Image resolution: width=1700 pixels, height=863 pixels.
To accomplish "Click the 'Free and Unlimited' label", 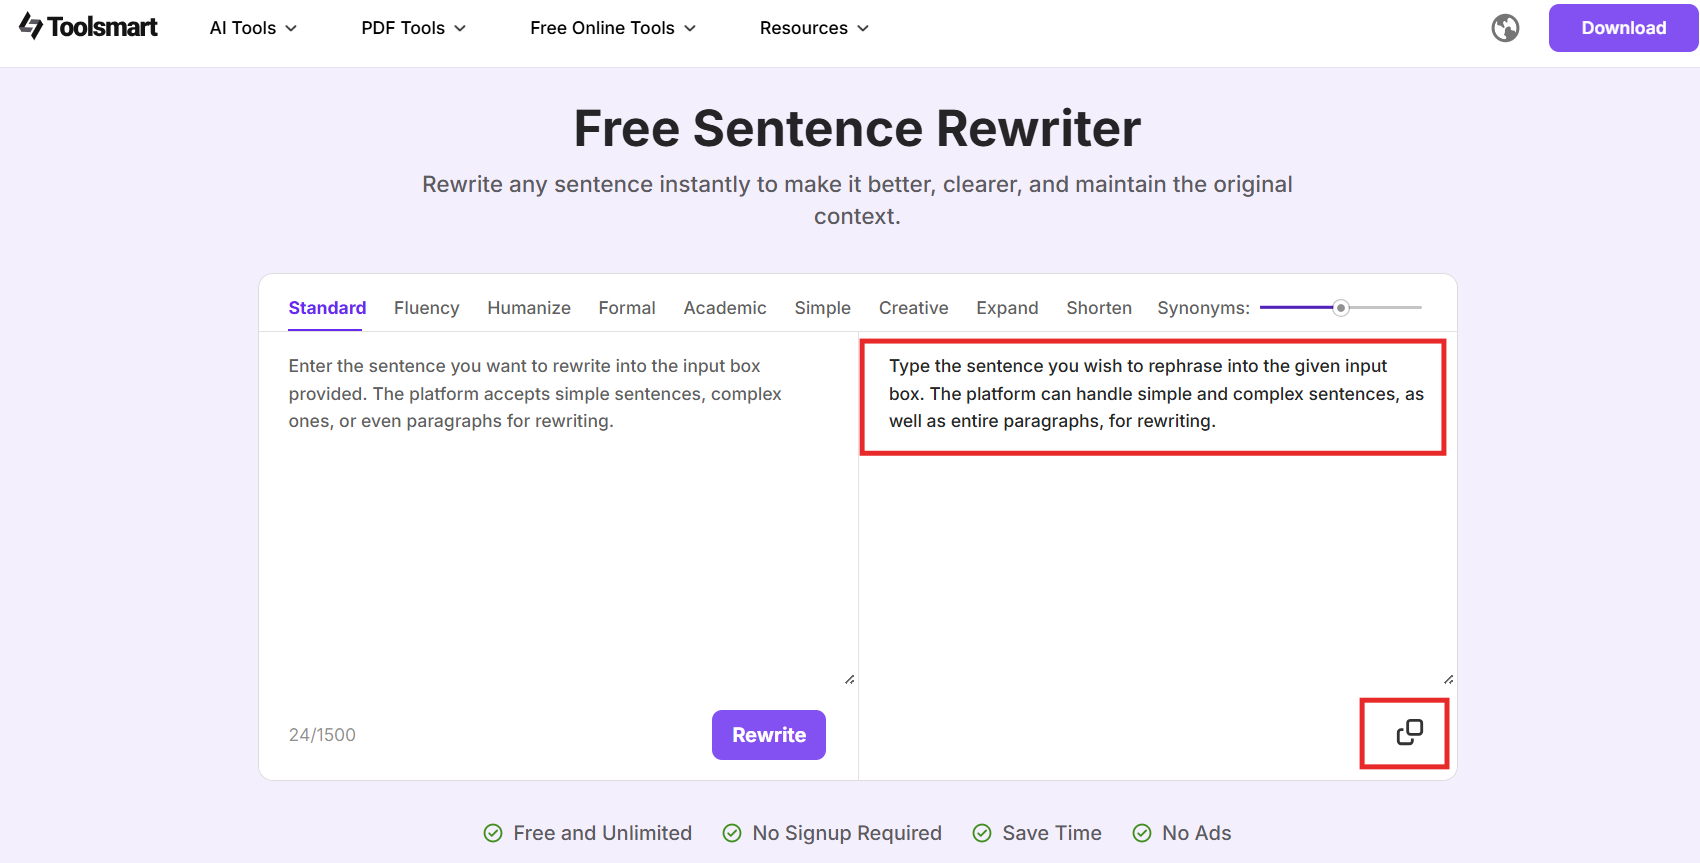I will point(602,833).
